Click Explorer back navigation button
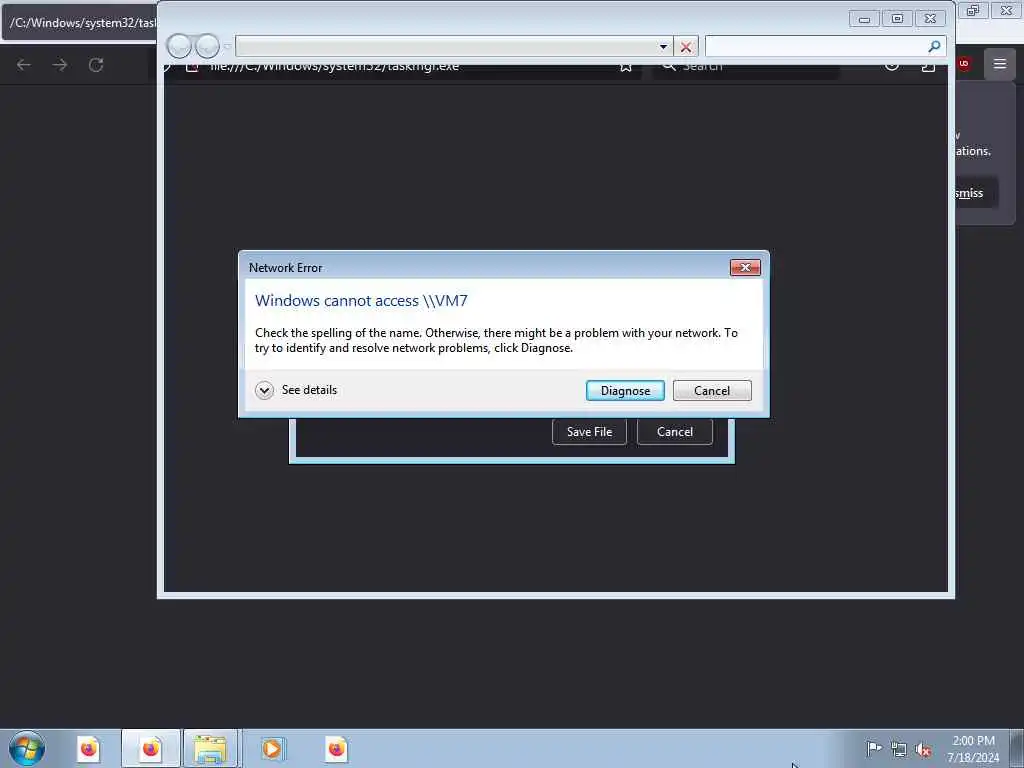This screenshot has width=1024, height=768. (x=179, y=46)
